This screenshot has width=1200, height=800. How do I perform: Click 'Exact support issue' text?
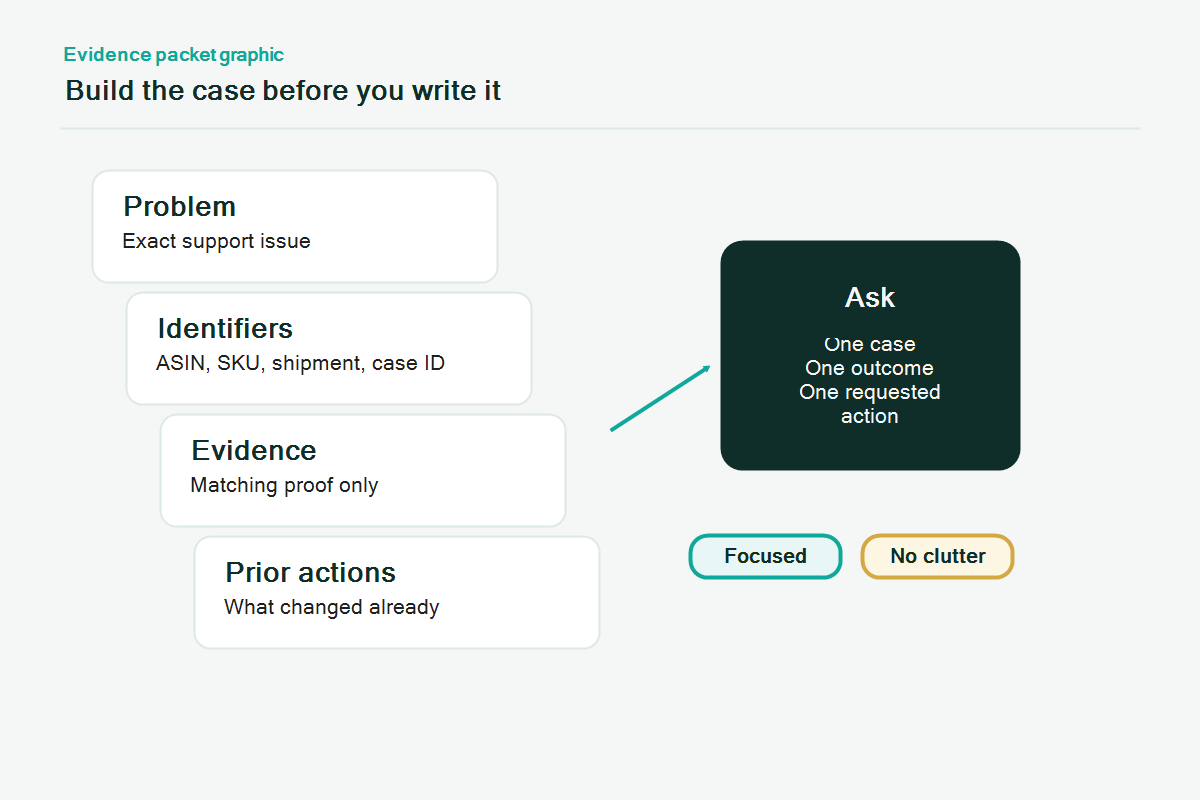click(216, 241)
